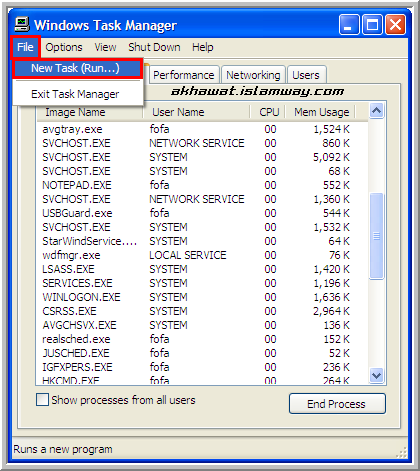Click the Task Manager title bar icon
Image resolution: width=420 pixels, height=471 pixels.
22,25
